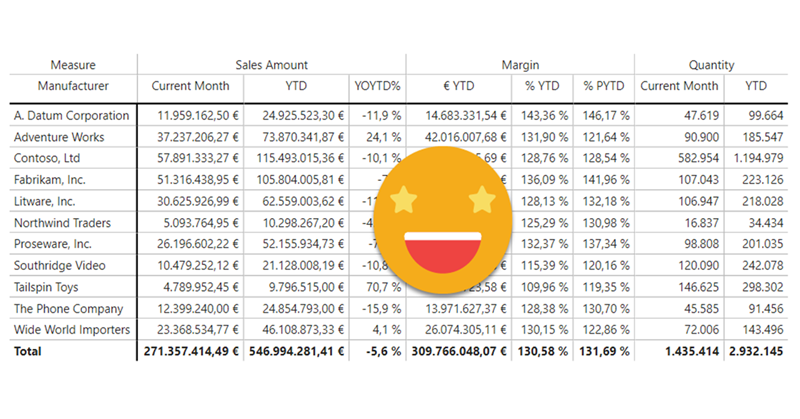Select the Contoso, Ltd row label
Screen dimensions: 800x419
point(48,159)
